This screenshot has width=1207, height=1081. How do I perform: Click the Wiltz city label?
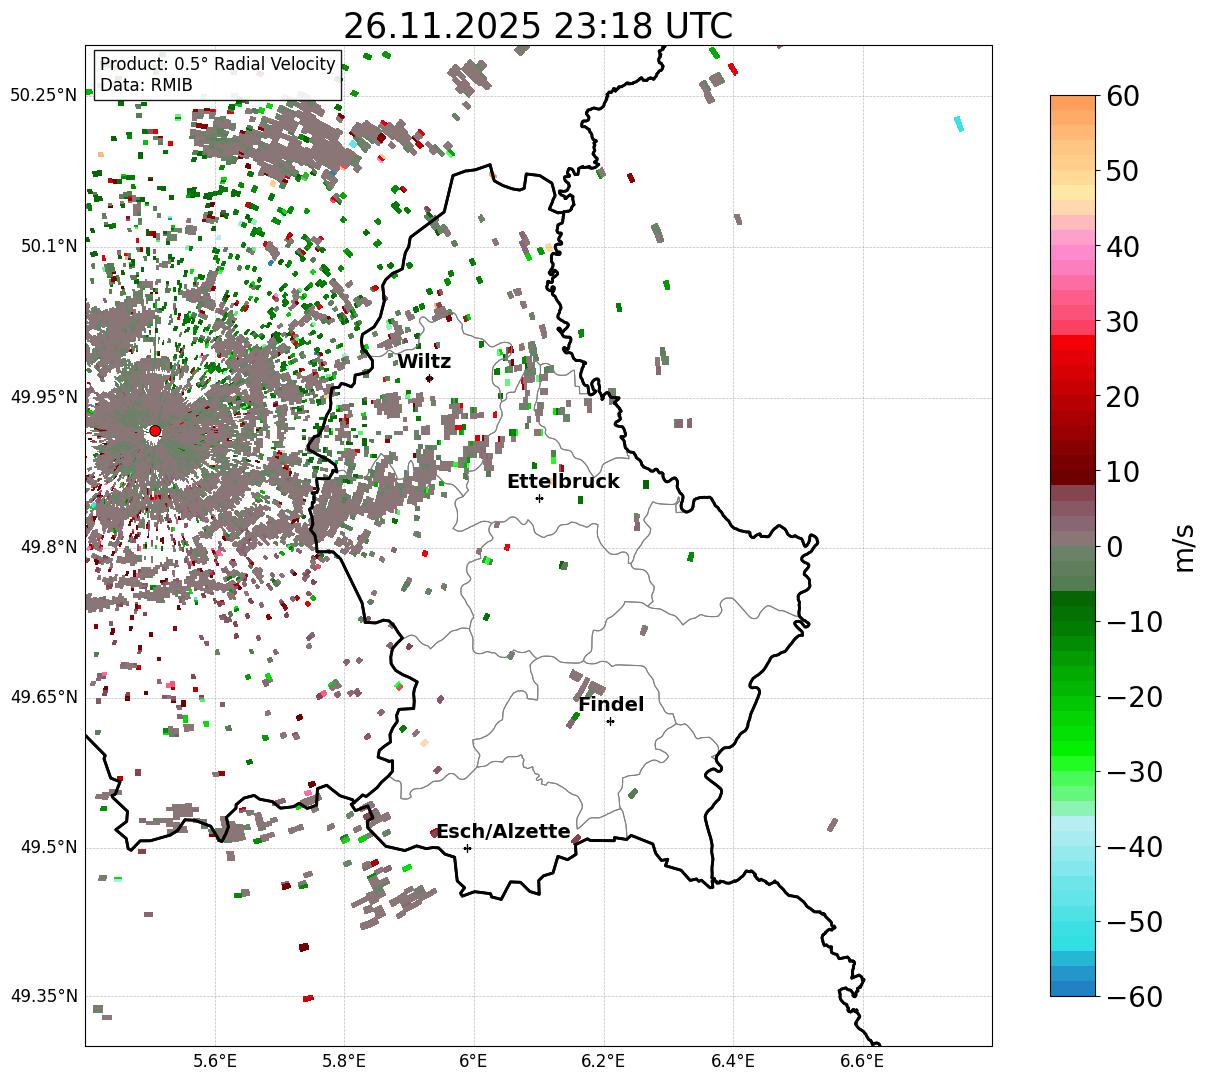[x=424, y=362]
